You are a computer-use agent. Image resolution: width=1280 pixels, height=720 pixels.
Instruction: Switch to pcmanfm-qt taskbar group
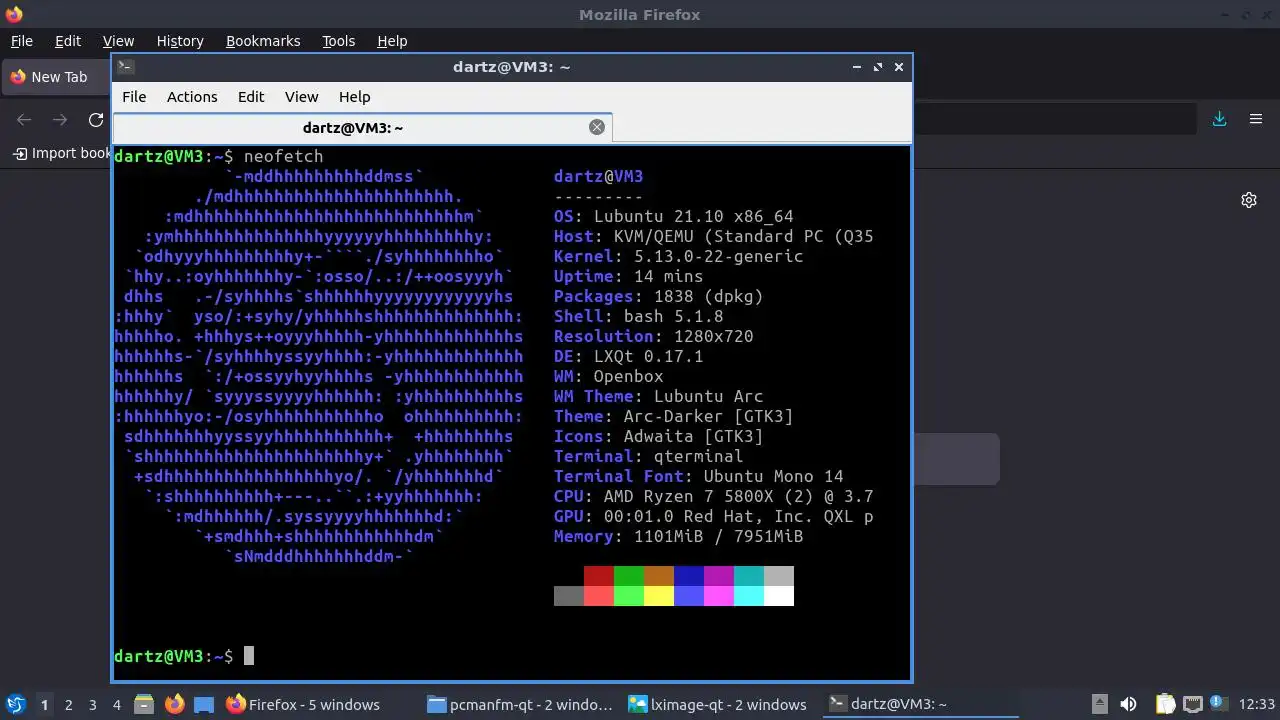click(520, 704)
